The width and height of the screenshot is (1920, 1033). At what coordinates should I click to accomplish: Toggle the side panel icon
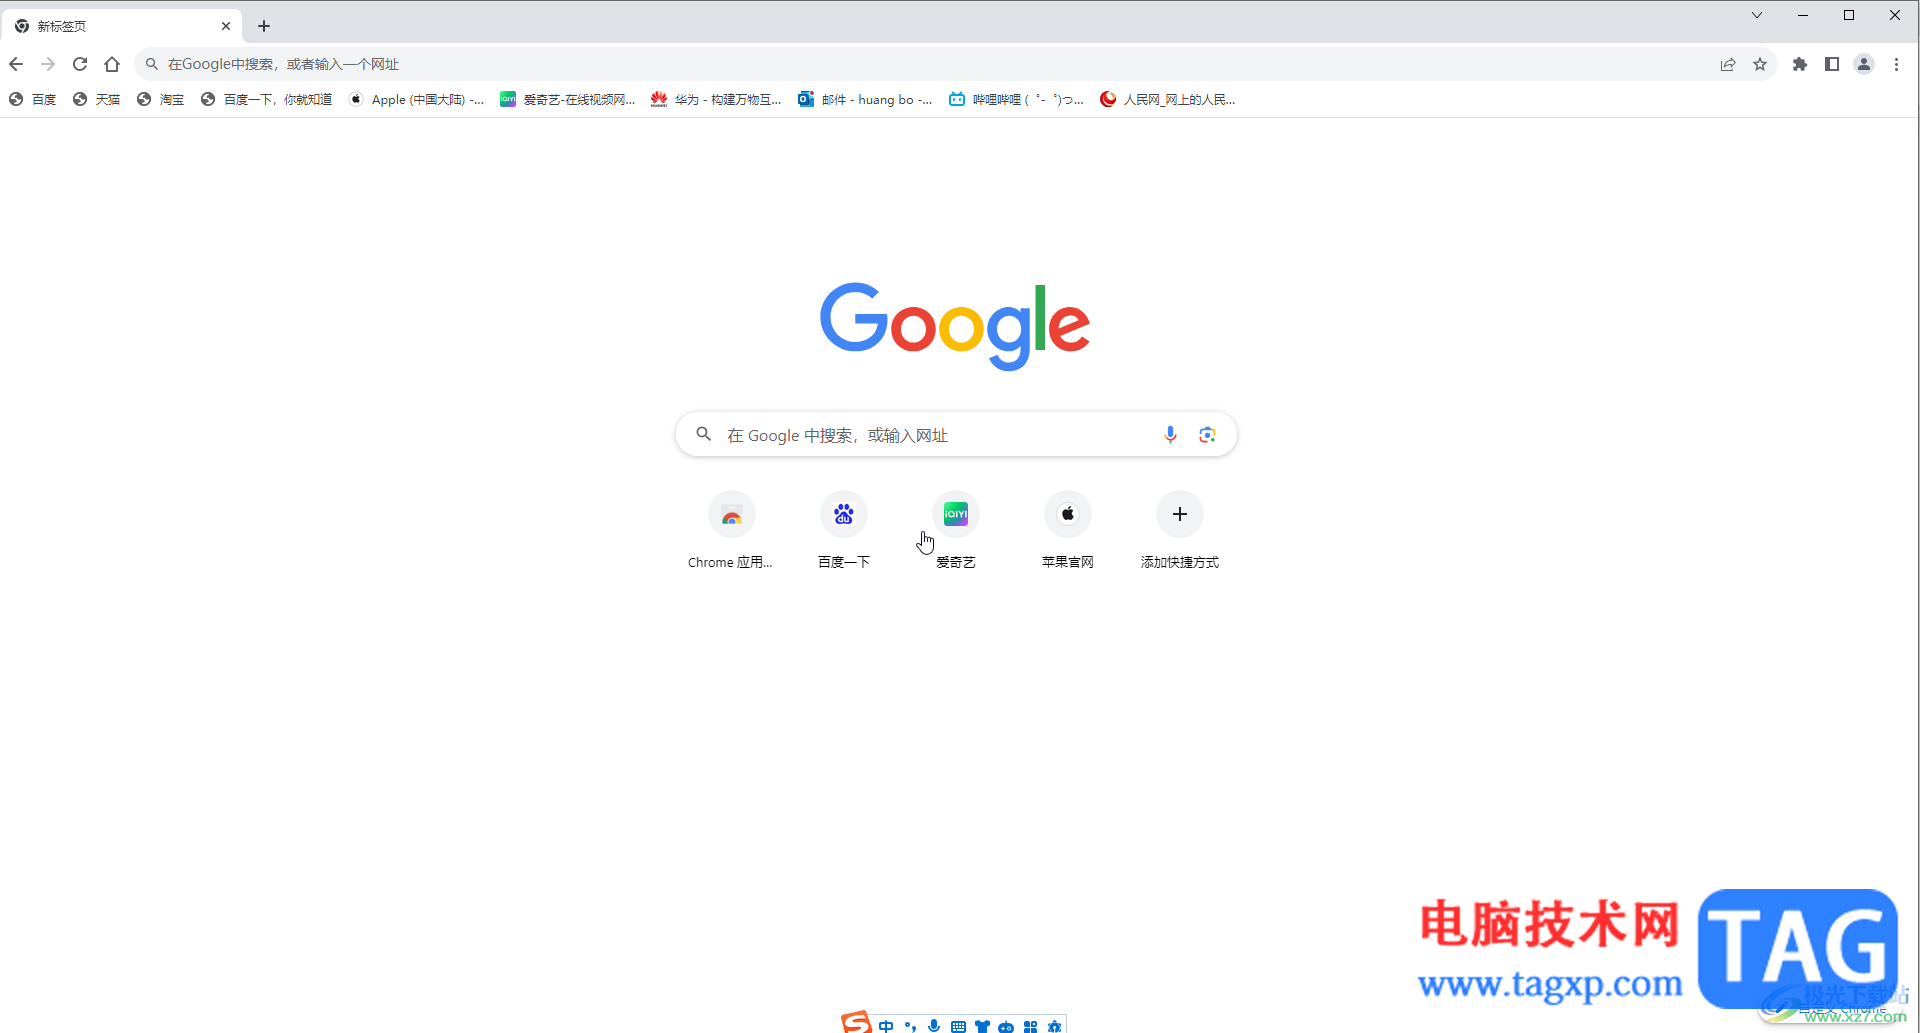tap(1832, 64)
